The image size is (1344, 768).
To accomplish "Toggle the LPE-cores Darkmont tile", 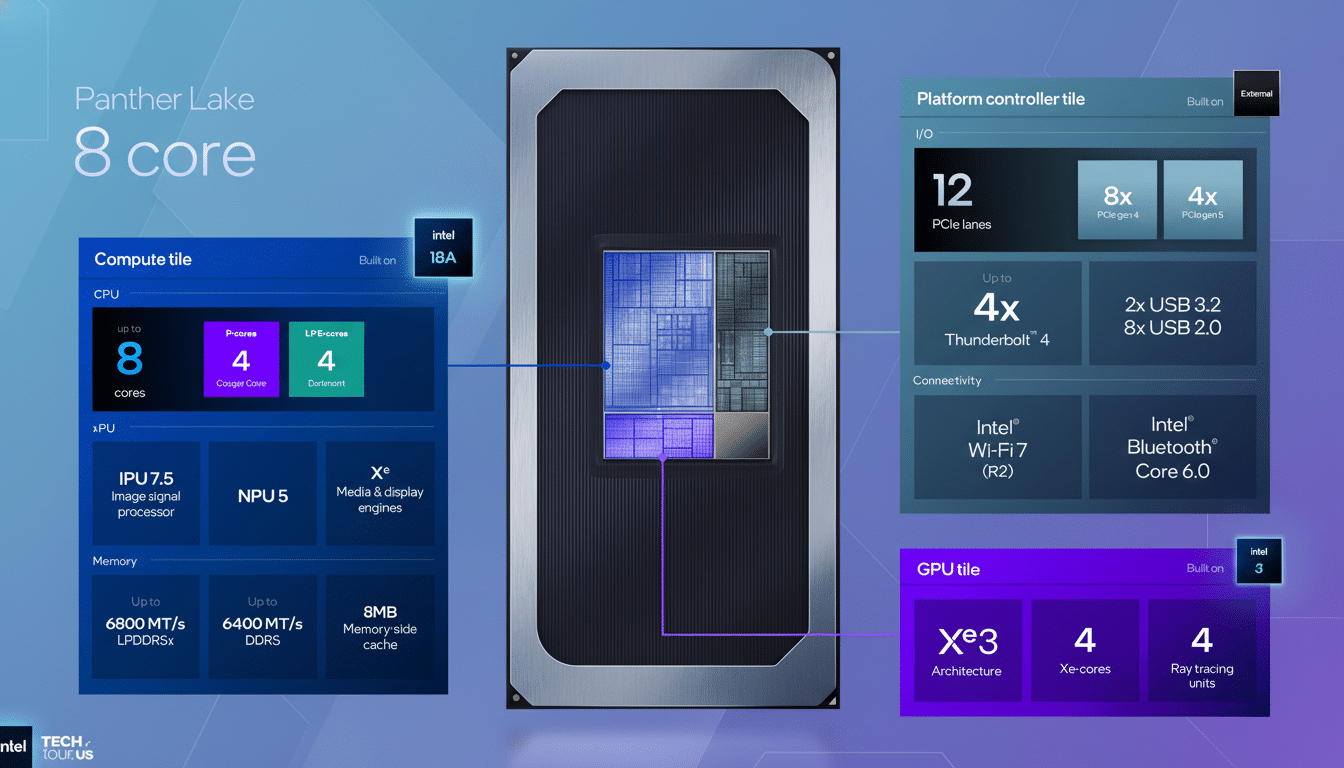I will (326, 359).
